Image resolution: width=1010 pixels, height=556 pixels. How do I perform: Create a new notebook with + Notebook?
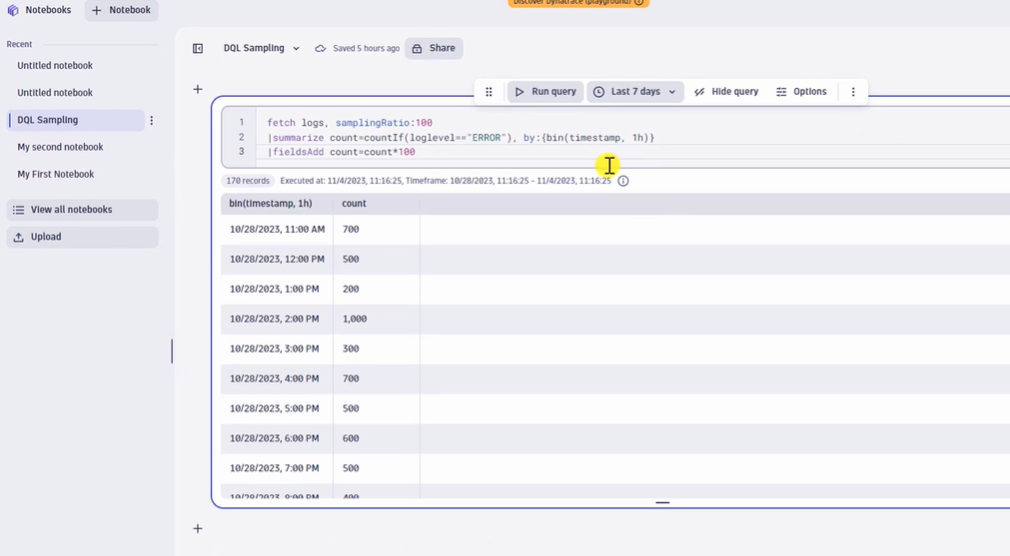coord(121,10)
